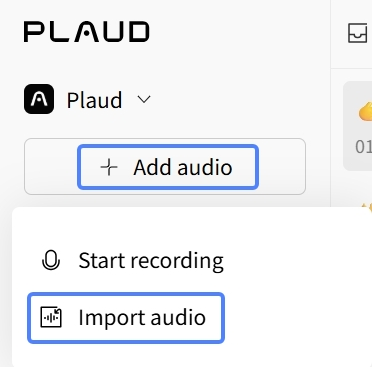This screenshot has width=372, height=367.
Task: Click the Add audio button
Action: pos(168,167)
